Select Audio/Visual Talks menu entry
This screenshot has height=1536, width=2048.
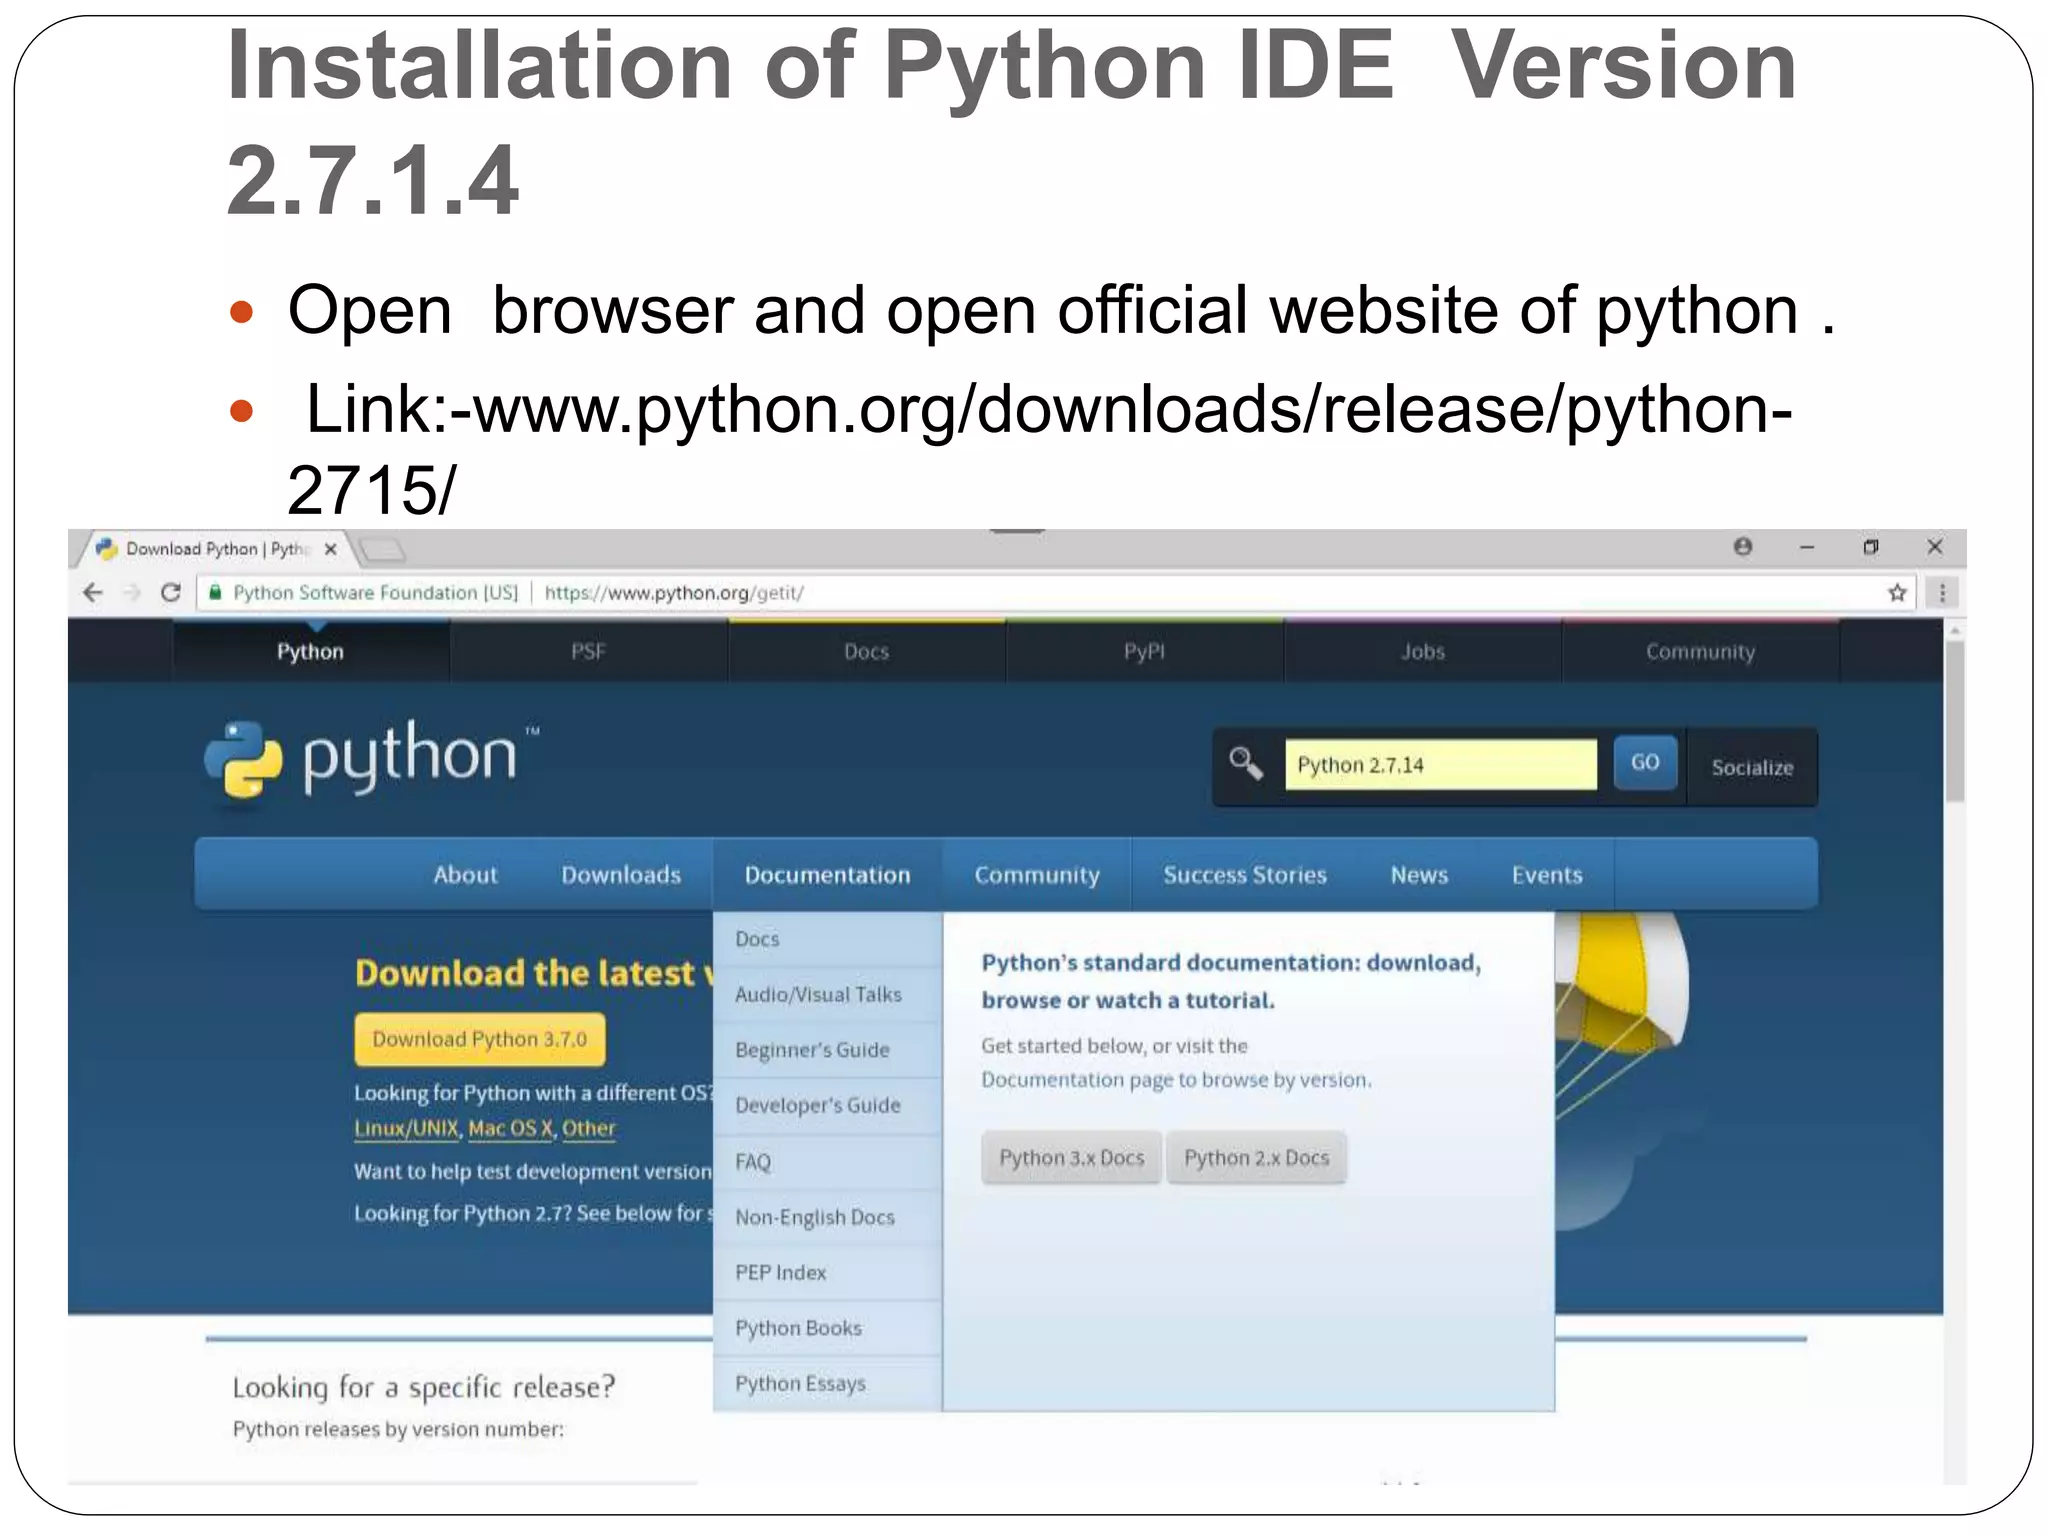828,995
